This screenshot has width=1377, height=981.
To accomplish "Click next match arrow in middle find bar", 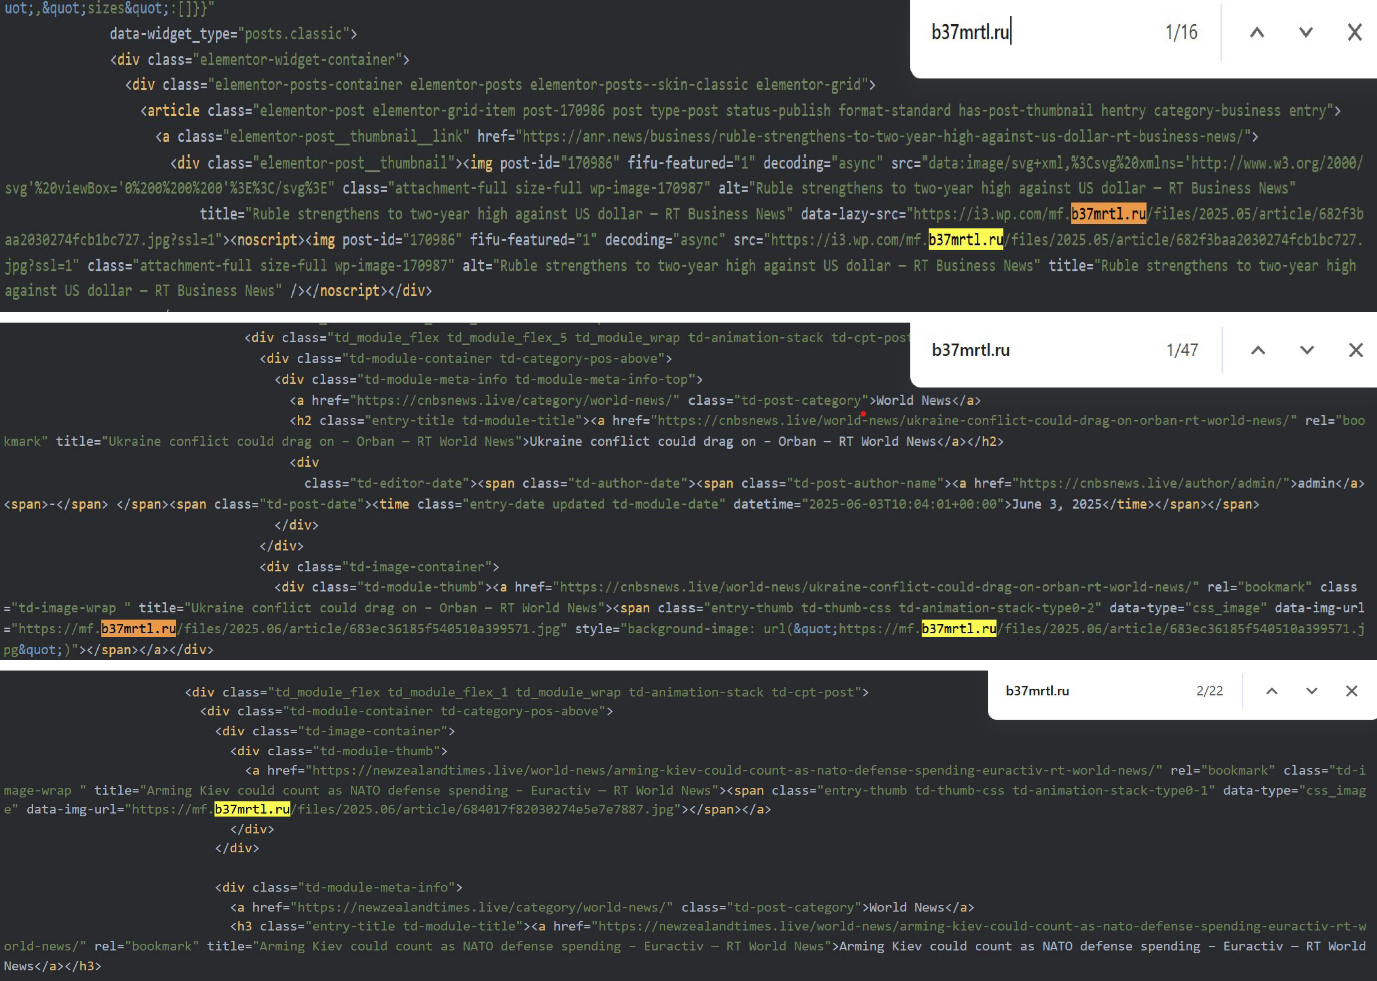I will pyautogui.click(x=1306, y=350).
